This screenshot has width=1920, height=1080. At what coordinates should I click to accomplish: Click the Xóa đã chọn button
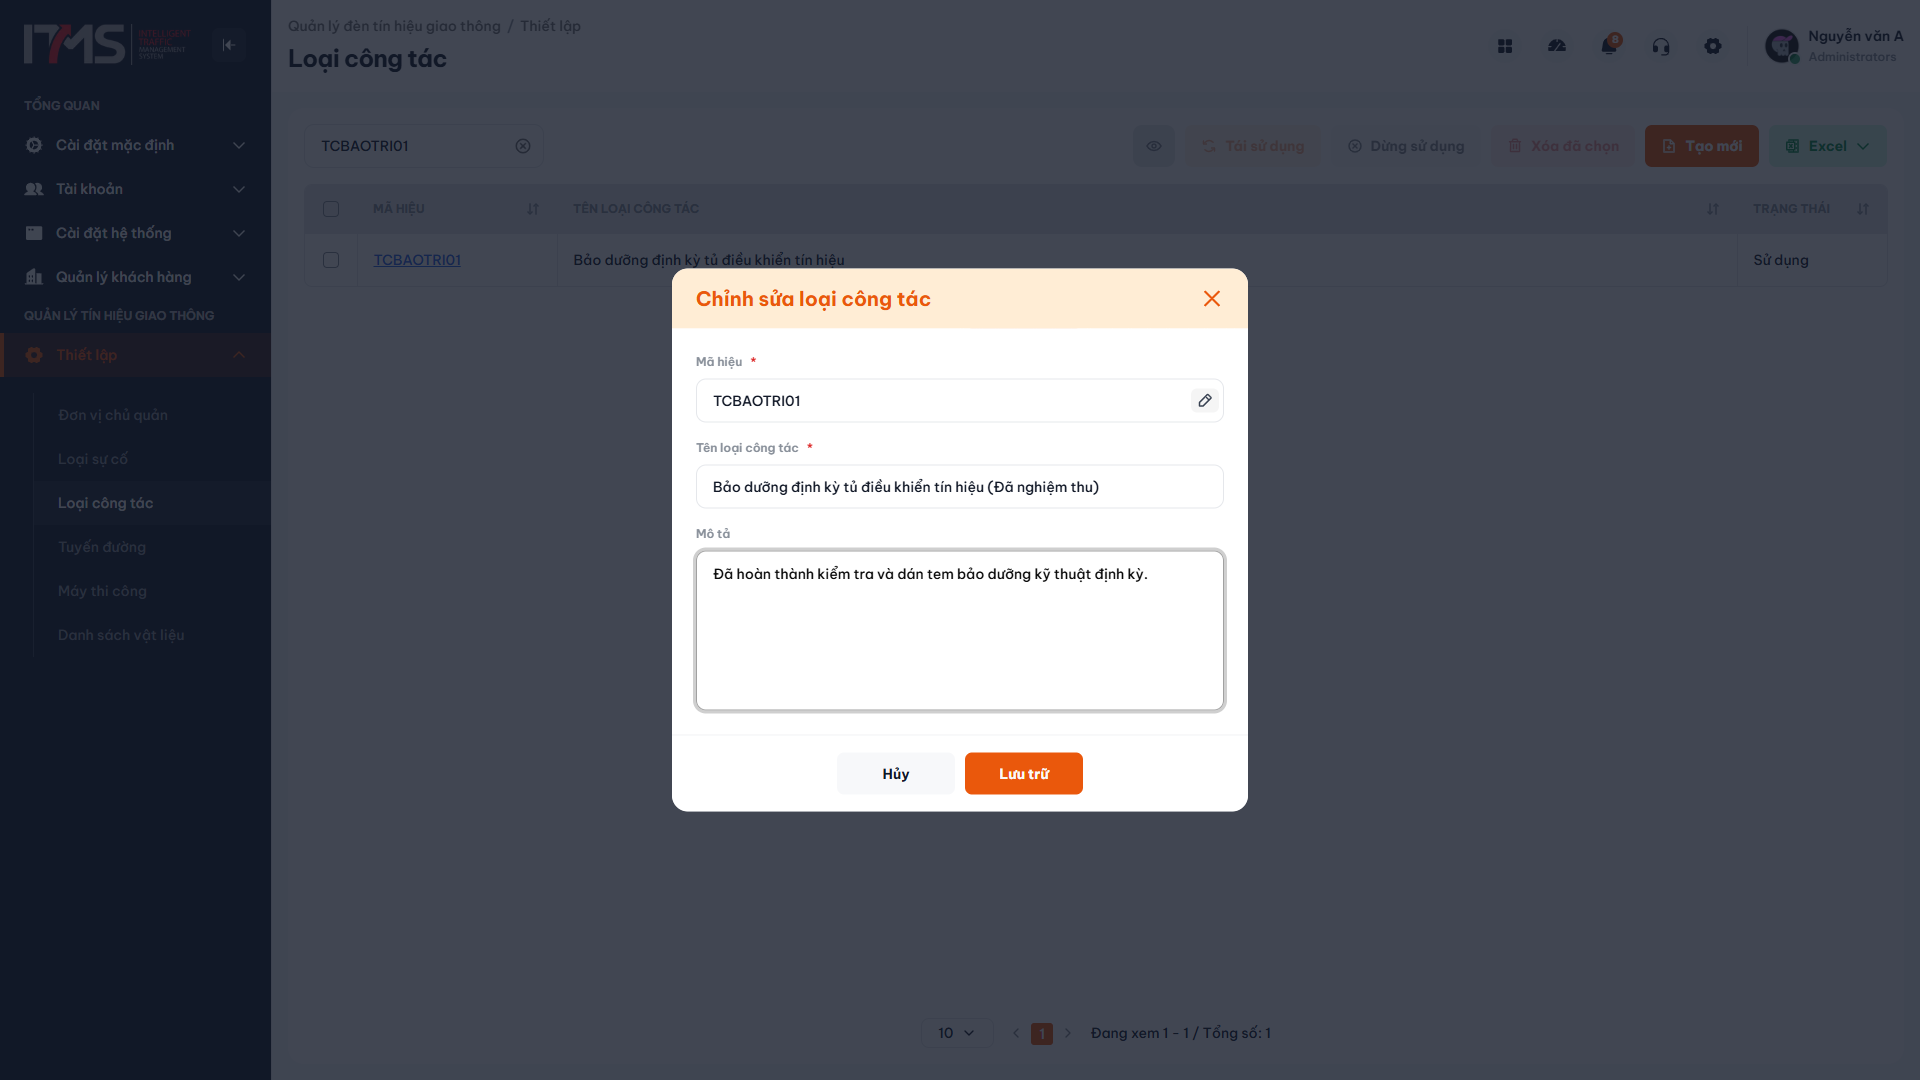[x=1563, y=146]
